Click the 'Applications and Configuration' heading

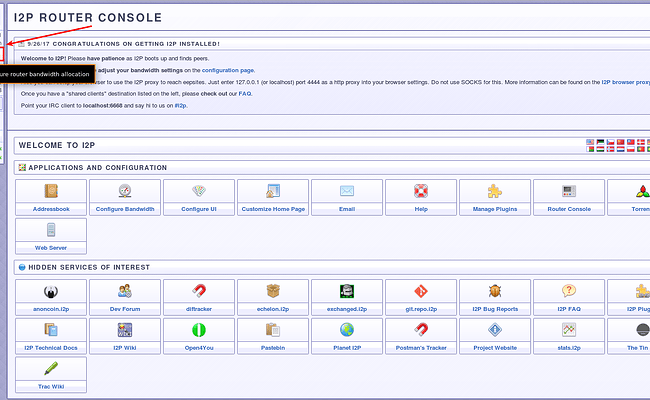coord(97,168)
